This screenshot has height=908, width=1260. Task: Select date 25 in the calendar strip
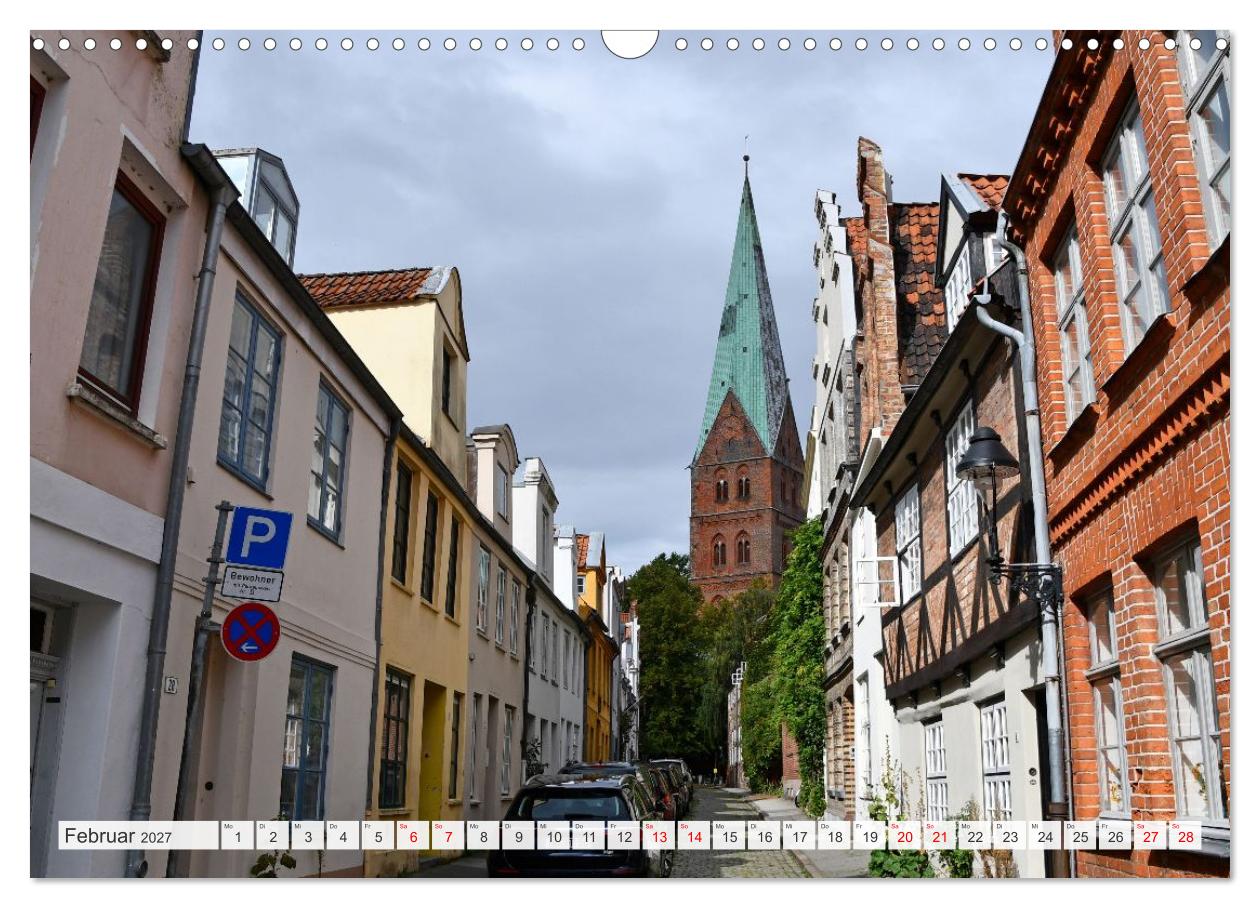1079,836
